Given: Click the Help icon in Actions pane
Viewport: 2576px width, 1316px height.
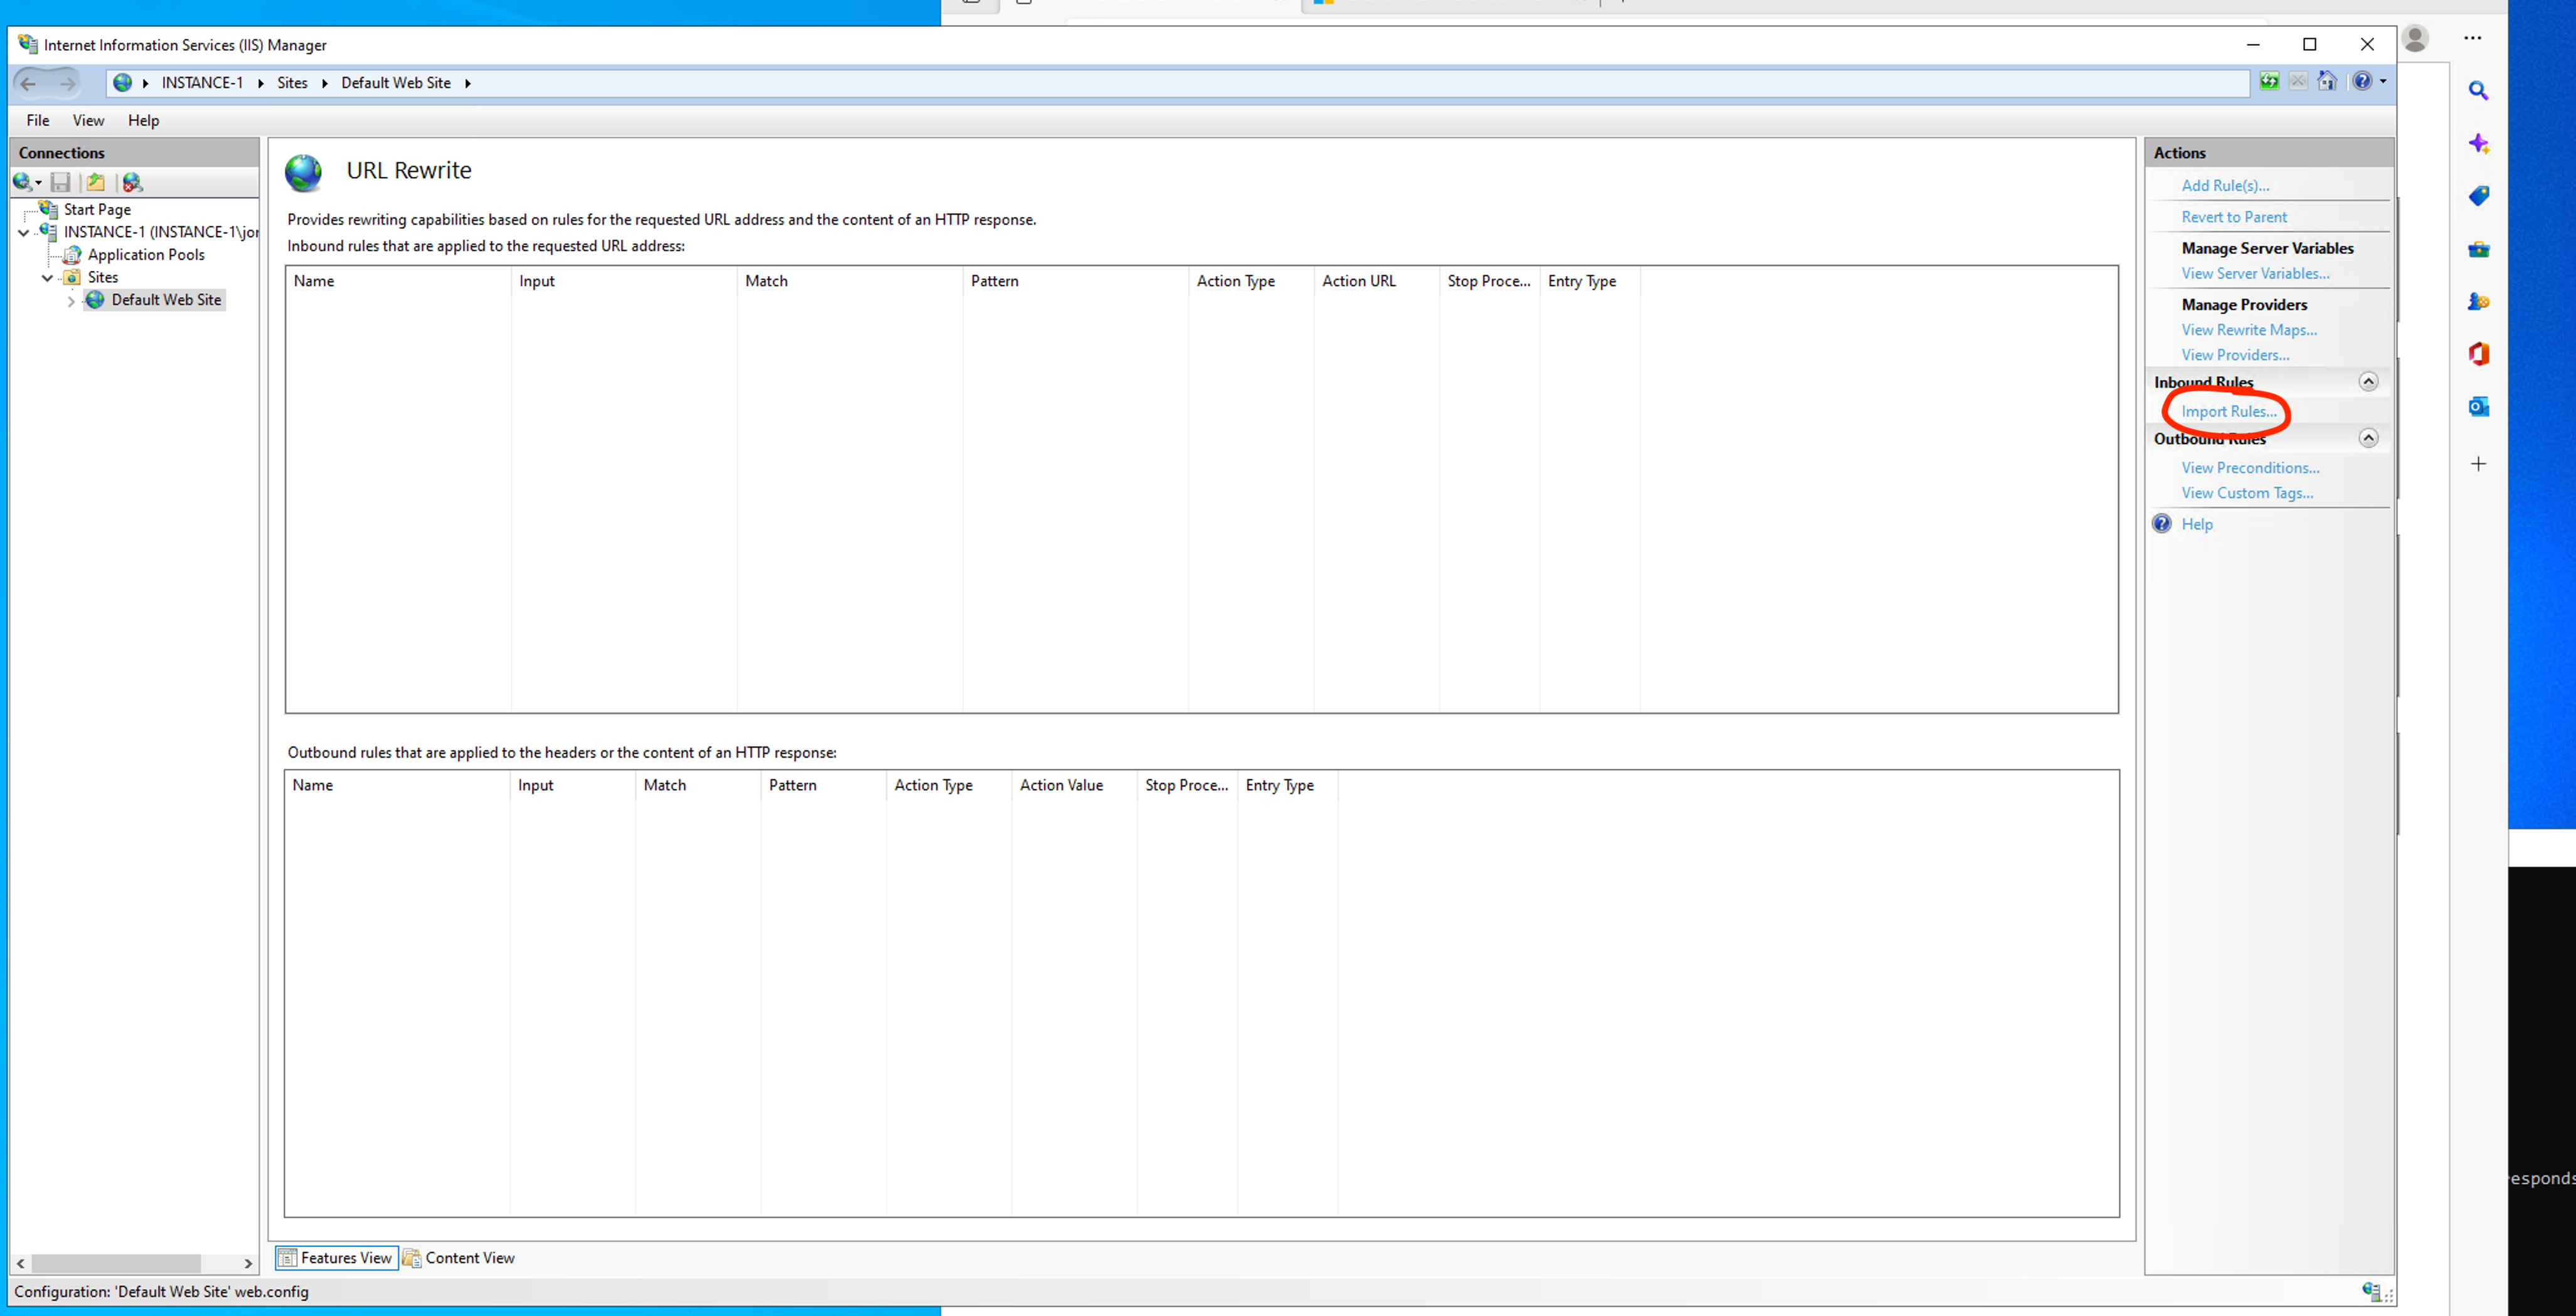Looking at the screenshot, I should [2162, 524].
